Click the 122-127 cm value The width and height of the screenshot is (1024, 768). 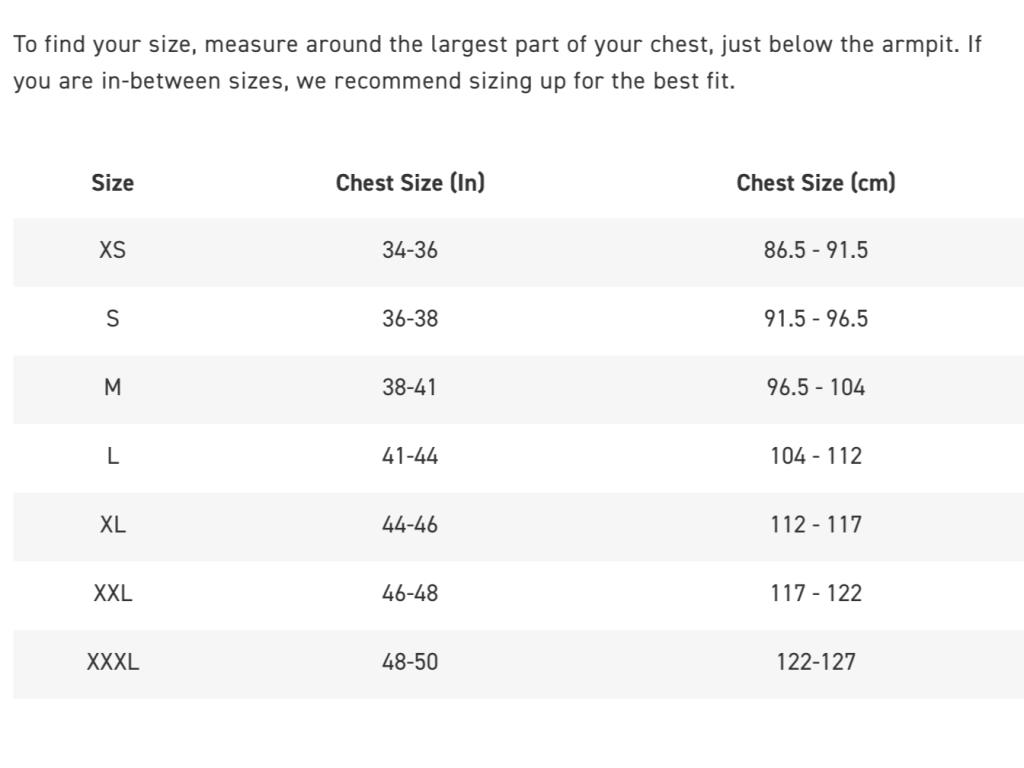pyautogui.click(x=816, y=661)
